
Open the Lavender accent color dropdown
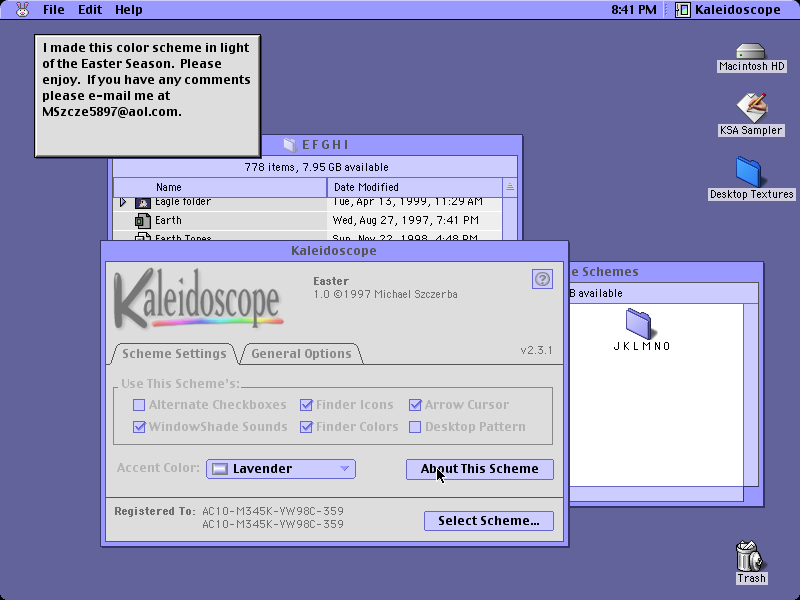pyautogui.click(x=281, y=469)
